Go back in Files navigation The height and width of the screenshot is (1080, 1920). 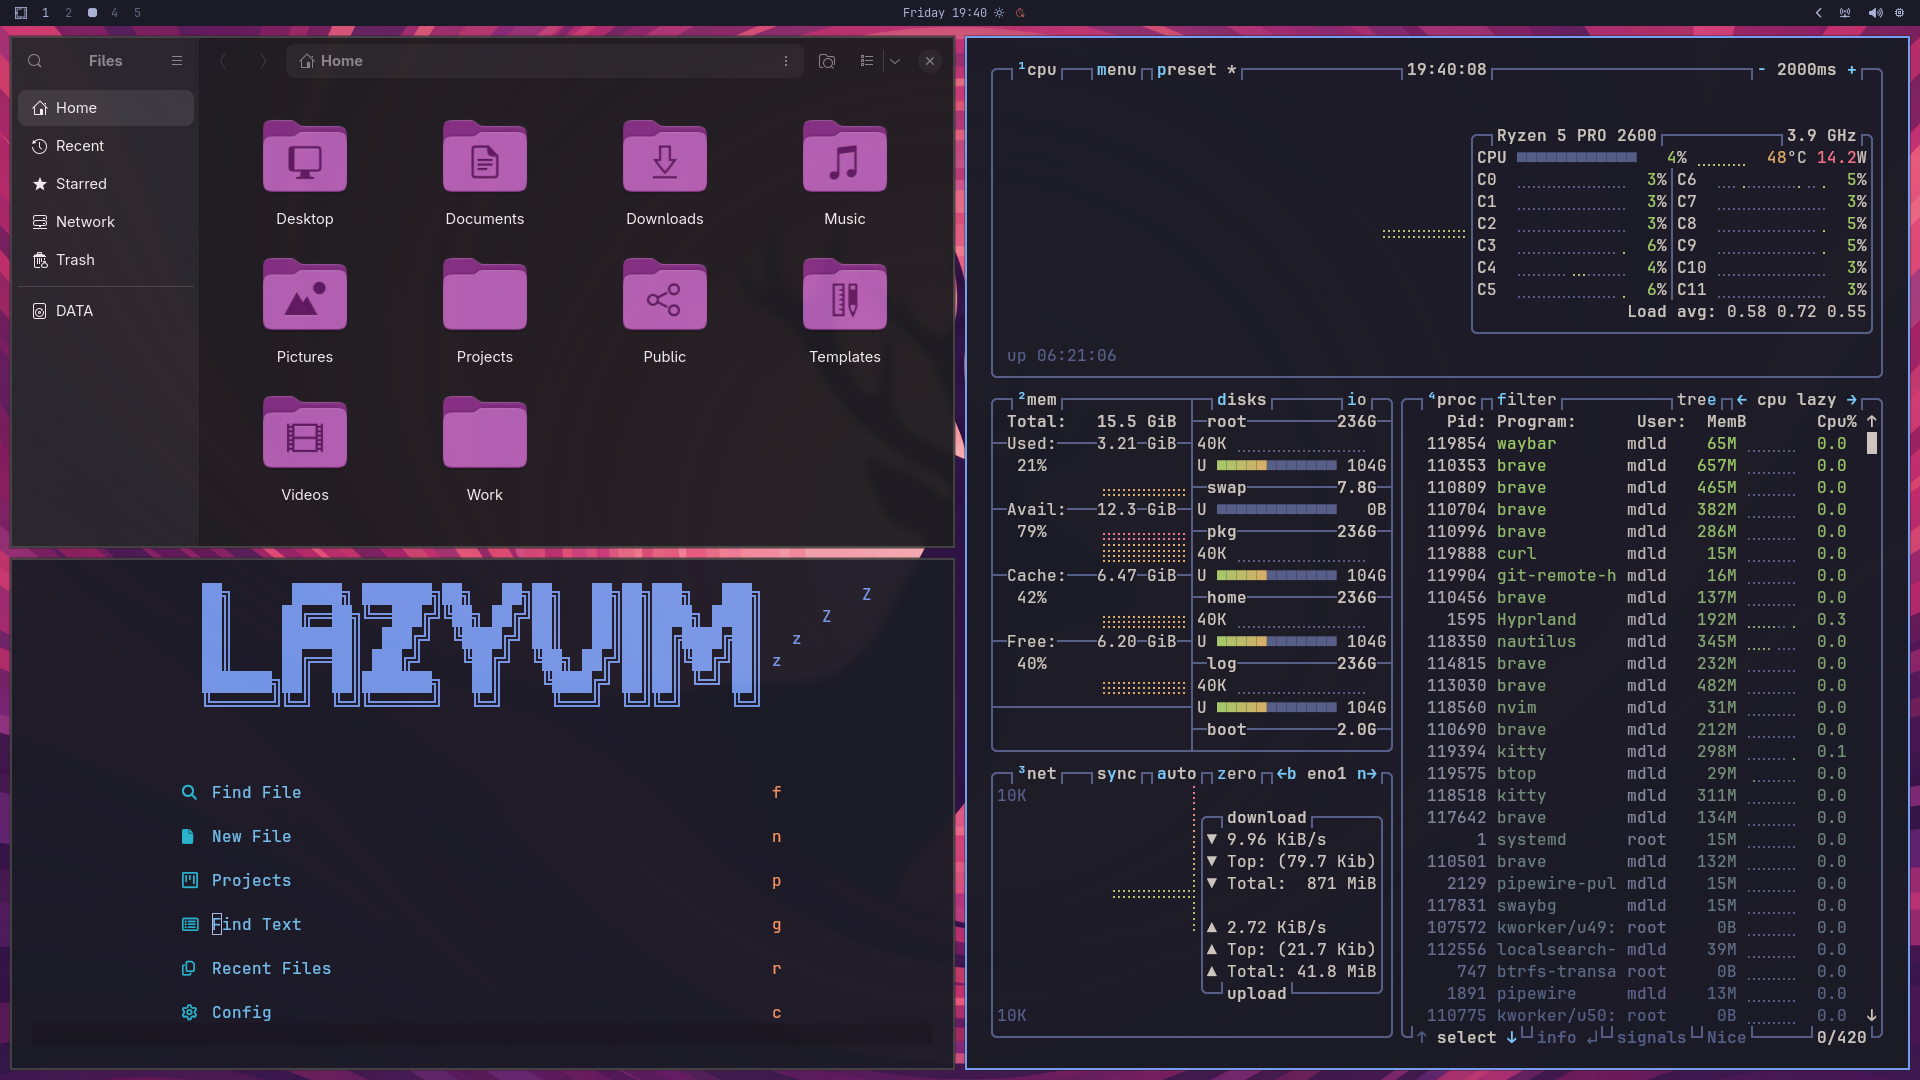223,61
